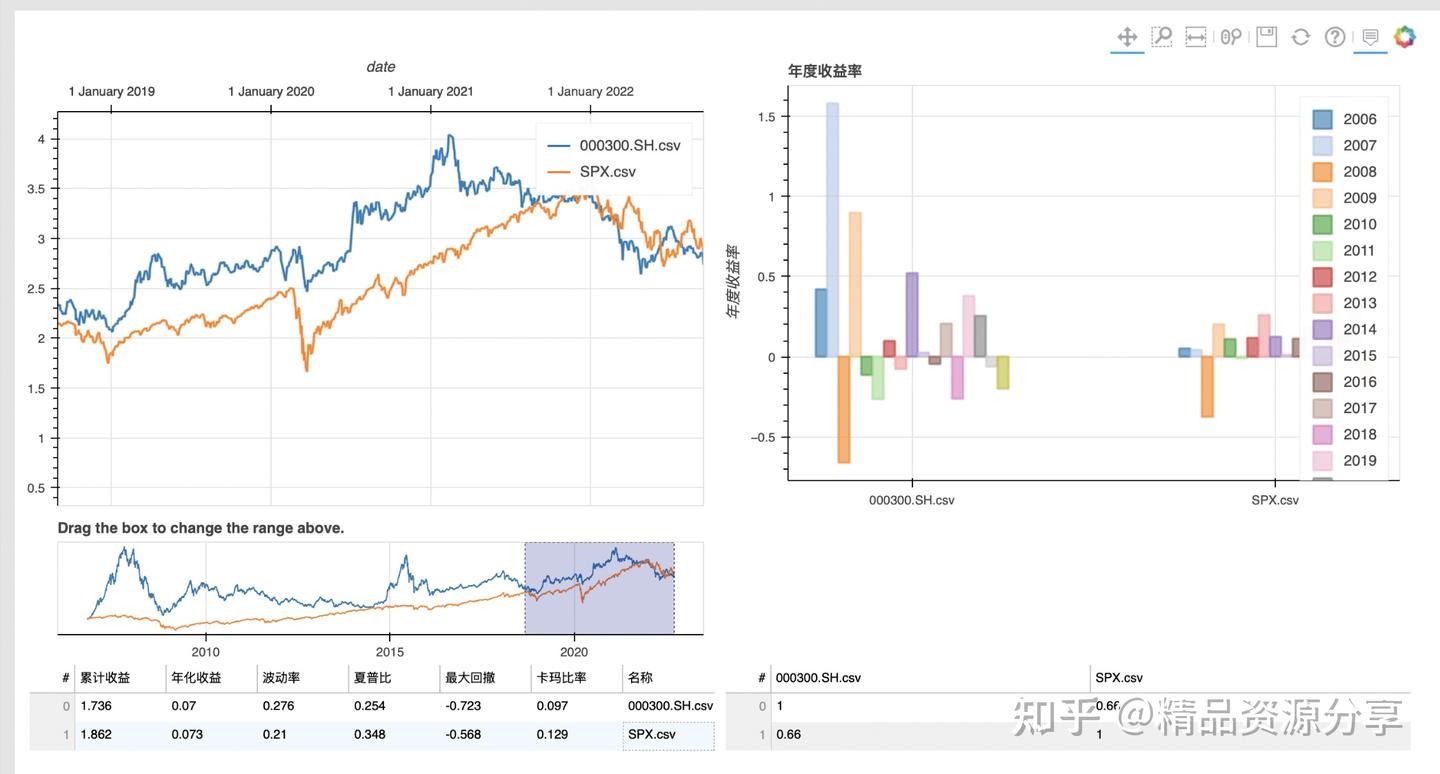This screenshot has height=774, width=1440.
Task: Select 2012 in the bar legend
Action: tap(1345, 277)
